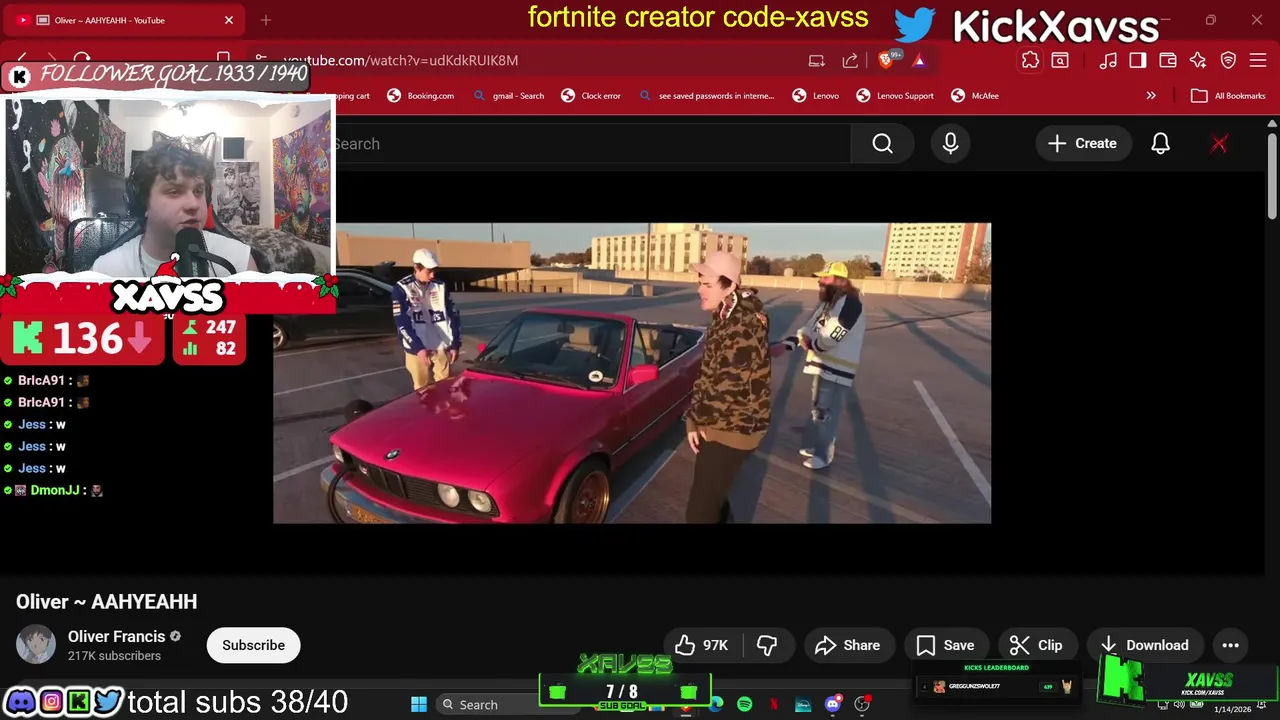The image size is (1280, 720).
Task: Open the Lenovo bookmark
Action: click(x=816, y=96)
